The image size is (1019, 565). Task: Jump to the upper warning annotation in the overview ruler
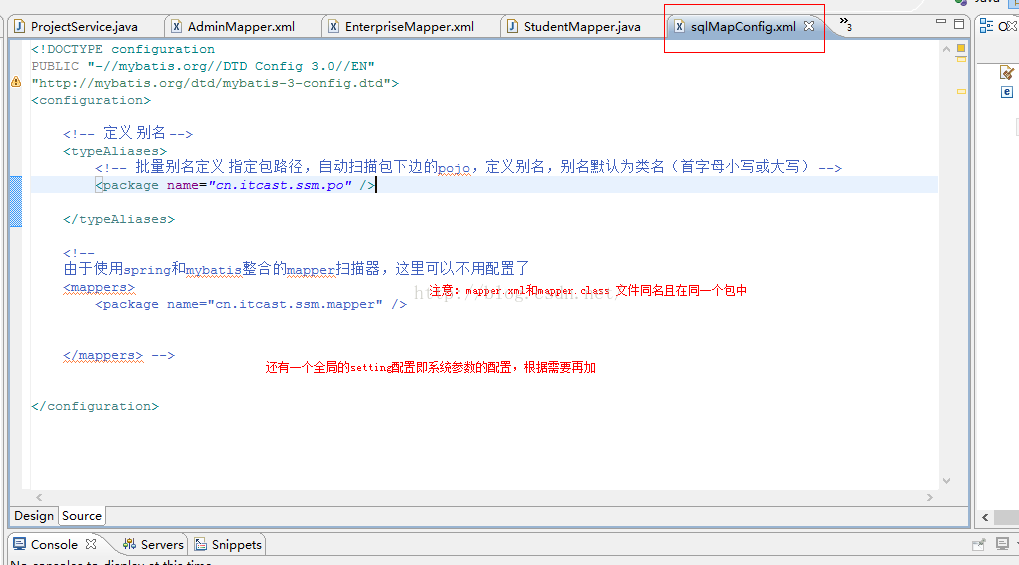961,59
